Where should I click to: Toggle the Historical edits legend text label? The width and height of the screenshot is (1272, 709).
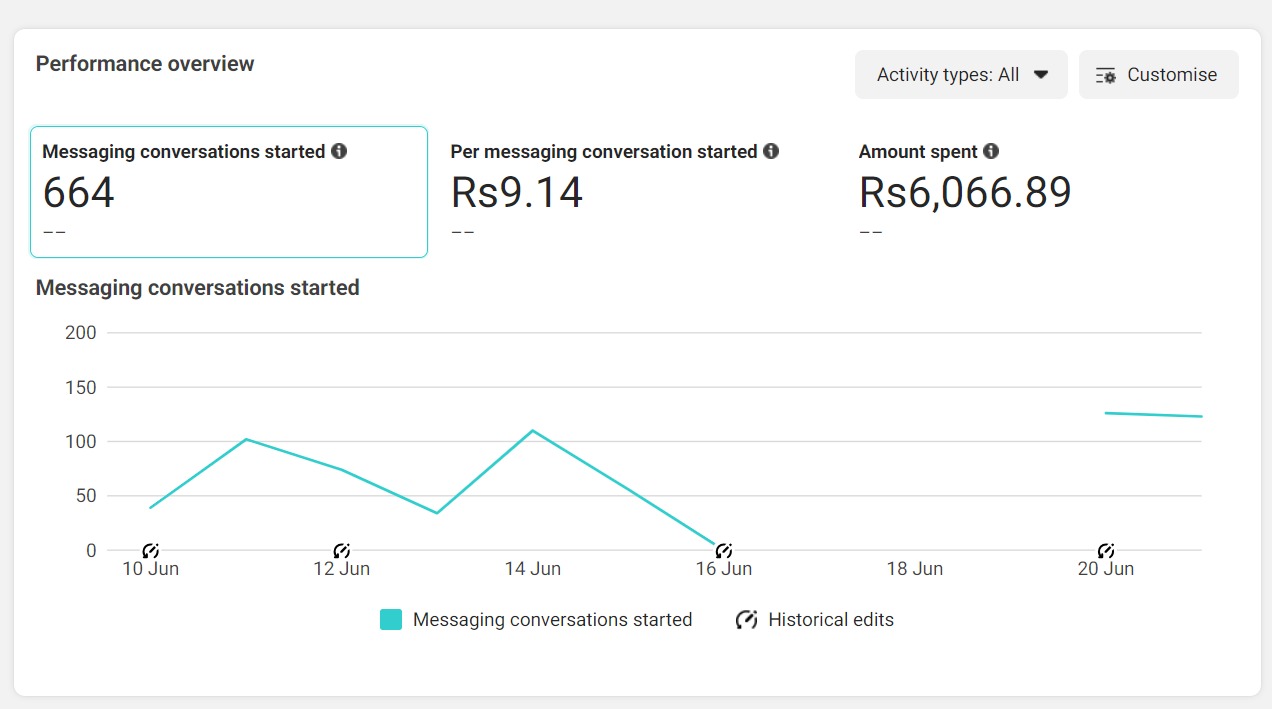[830, 620]
